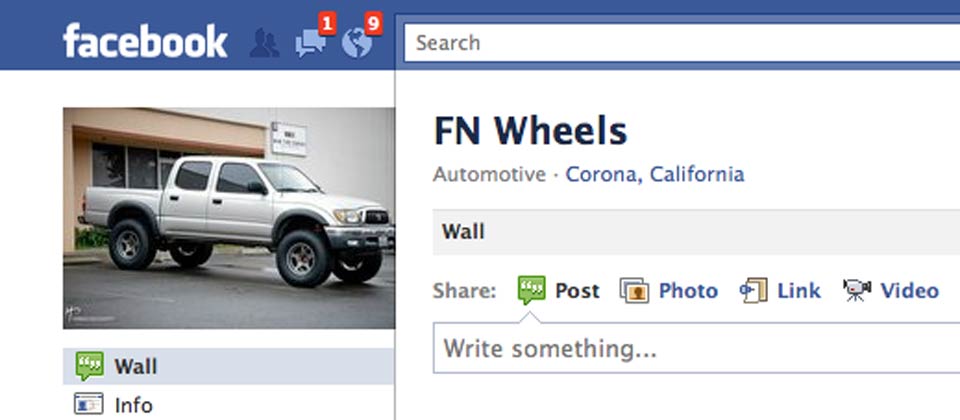Go home via the facebook logo

point(145,42)
